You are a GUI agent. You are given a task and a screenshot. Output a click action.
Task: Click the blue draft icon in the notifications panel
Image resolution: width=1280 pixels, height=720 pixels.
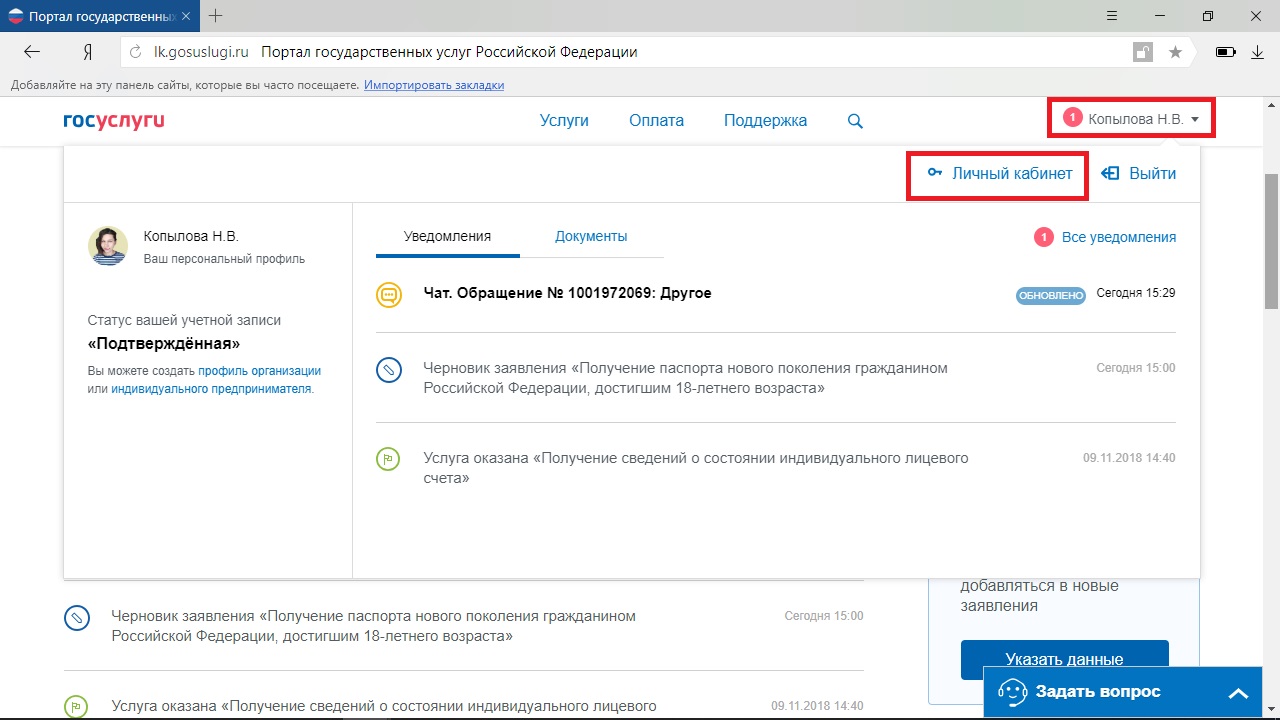coord(389,370)
